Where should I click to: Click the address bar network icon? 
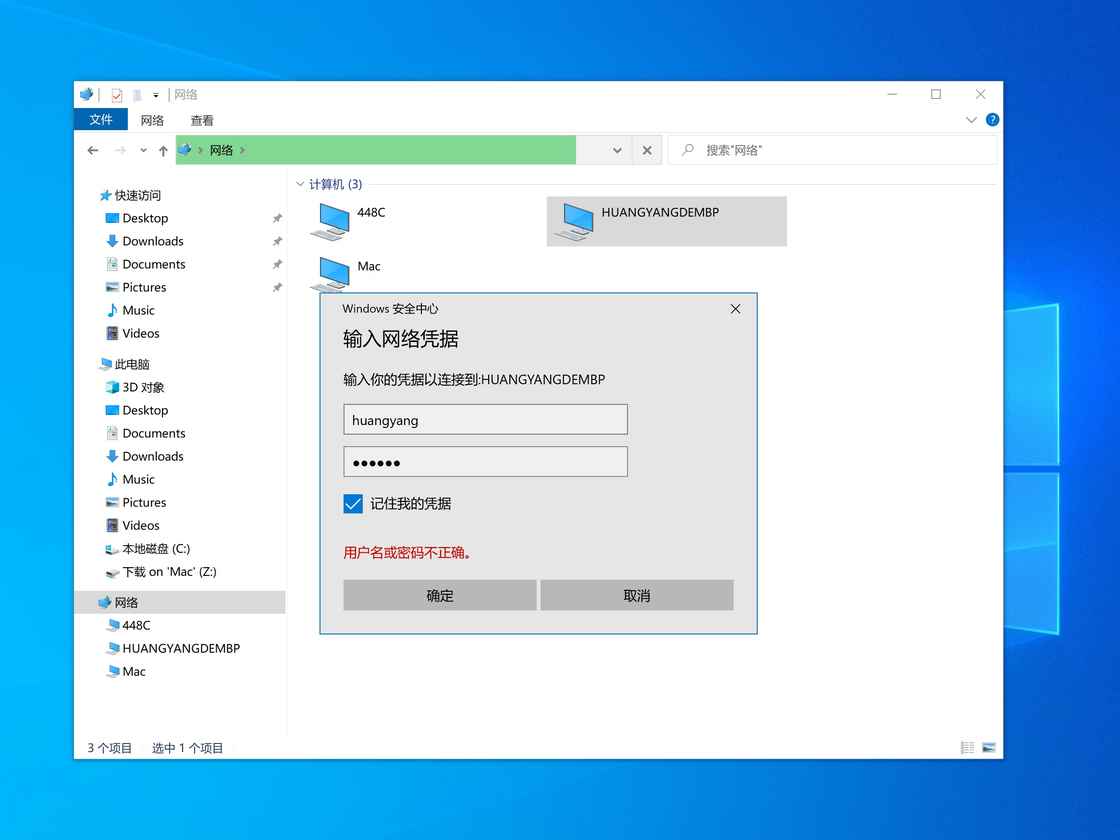tap(185, 149)
